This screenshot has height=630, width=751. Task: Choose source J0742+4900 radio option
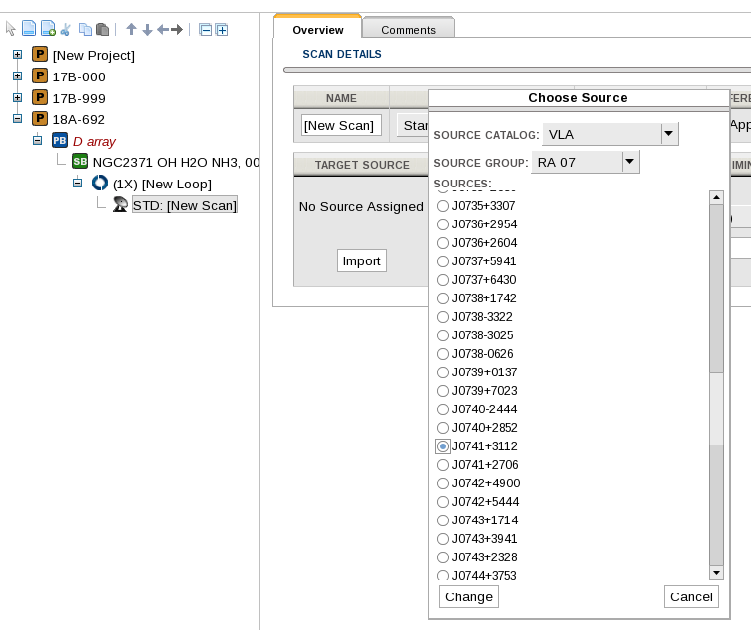click(x=443, y=483)
